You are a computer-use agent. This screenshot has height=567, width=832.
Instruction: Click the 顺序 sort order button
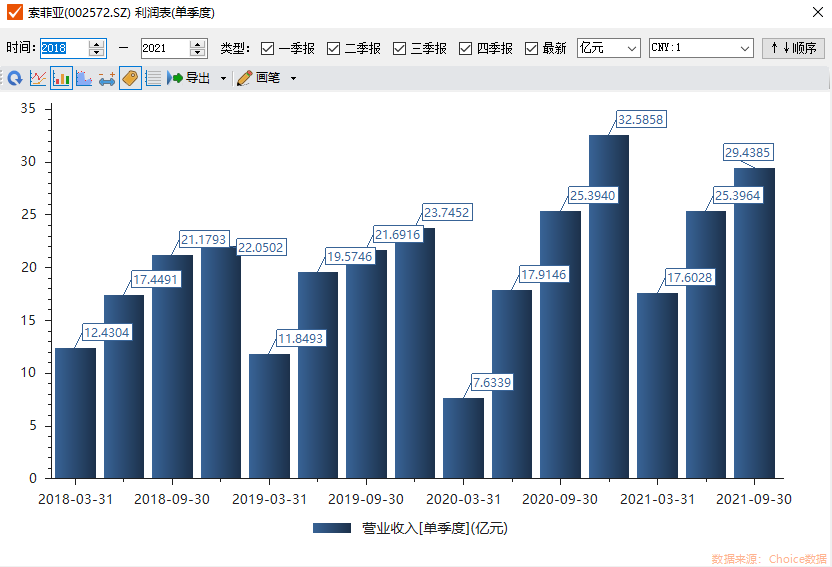(793, 48)
